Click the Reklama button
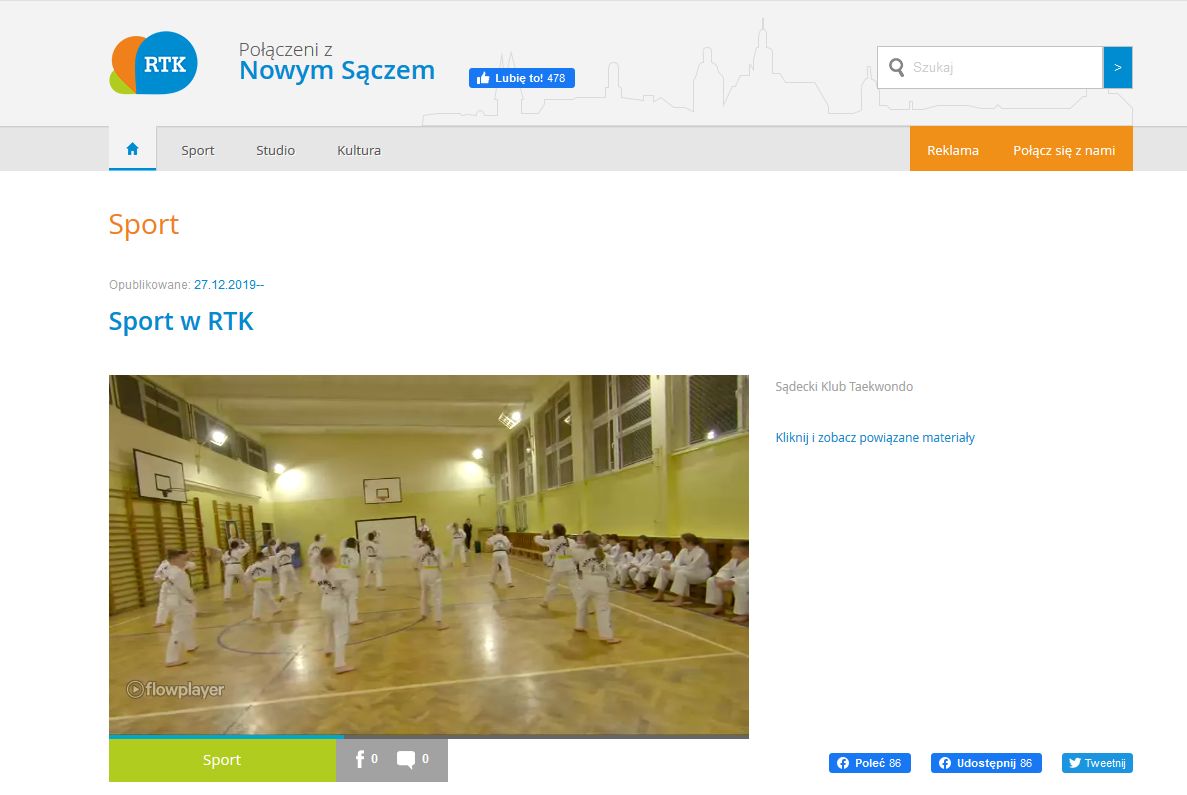The width and height of the screenshot is (1187, 795). (952, 150)
